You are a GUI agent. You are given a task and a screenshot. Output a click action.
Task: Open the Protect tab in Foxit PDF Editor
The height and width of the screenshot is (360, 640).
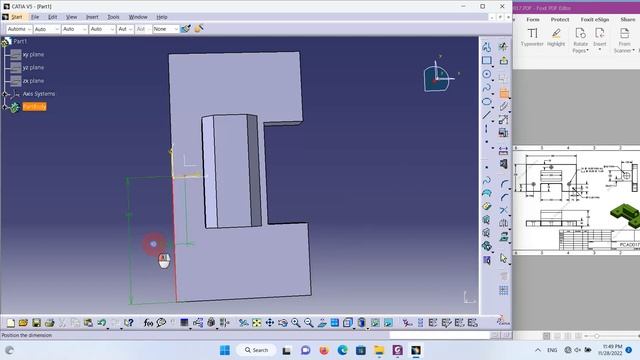[x=560, y=20]
